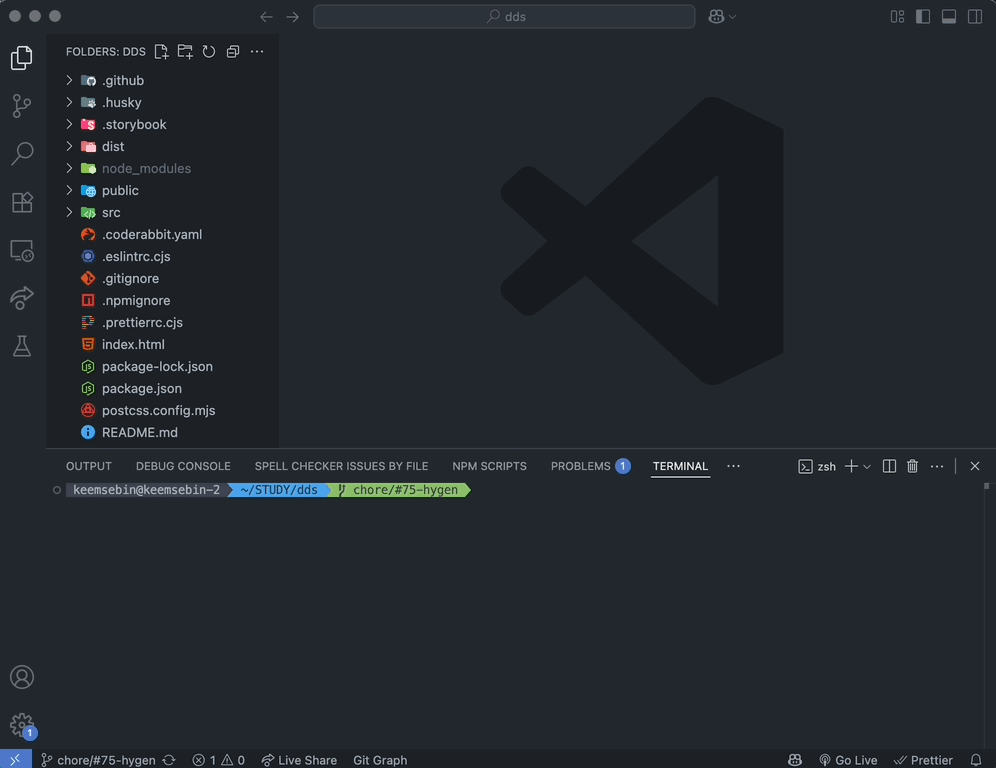The width and height of the screenshot is (996, 768).
Task: Toggle the bottom panel visibility
Action: (949, 17)
